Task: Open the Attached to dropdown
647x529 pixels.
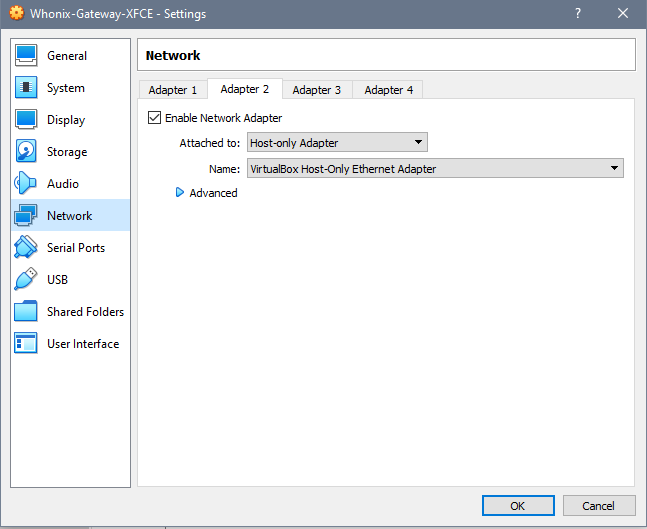Action: [x=337, y=143]
